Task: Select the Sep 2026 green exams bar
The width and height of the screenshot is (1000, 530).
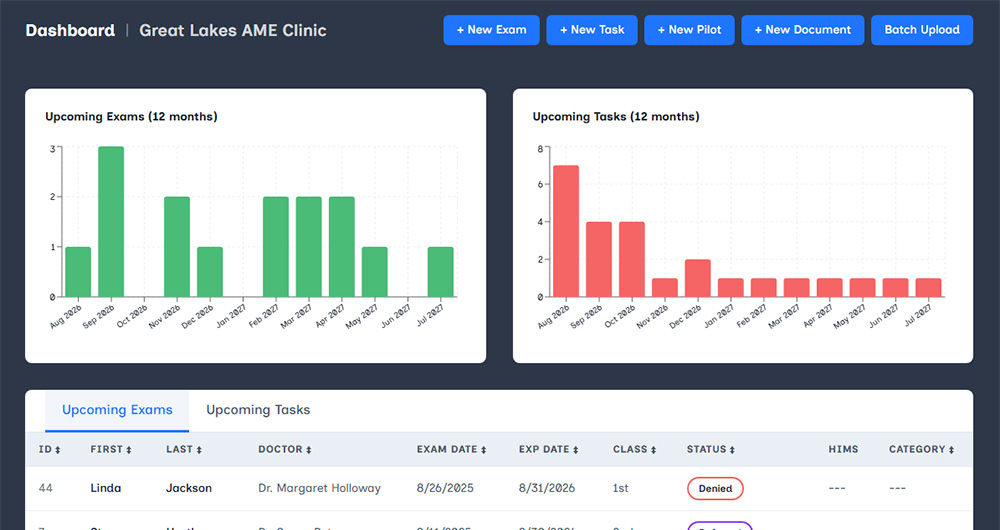Action: [x=111, y=222]
